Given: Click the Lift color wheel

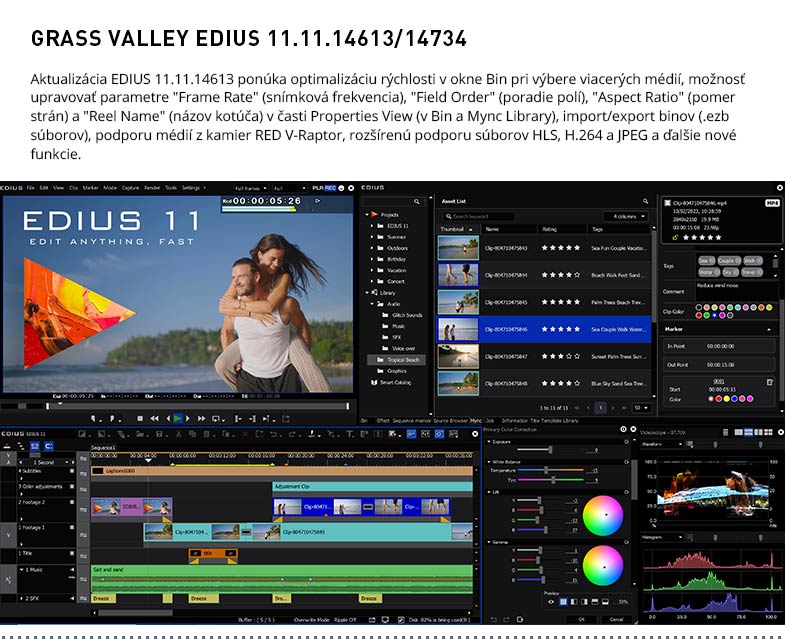Looking at the screenshot, I should tap(603, 516).
